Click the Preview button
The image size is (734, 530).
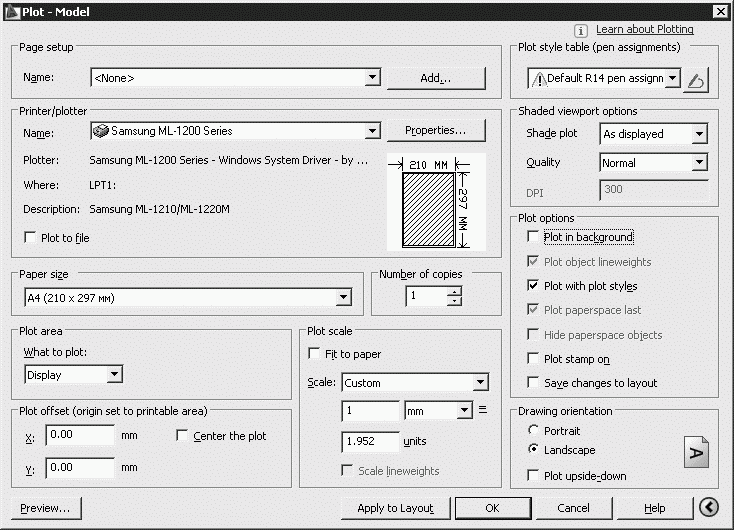[45, 508]
